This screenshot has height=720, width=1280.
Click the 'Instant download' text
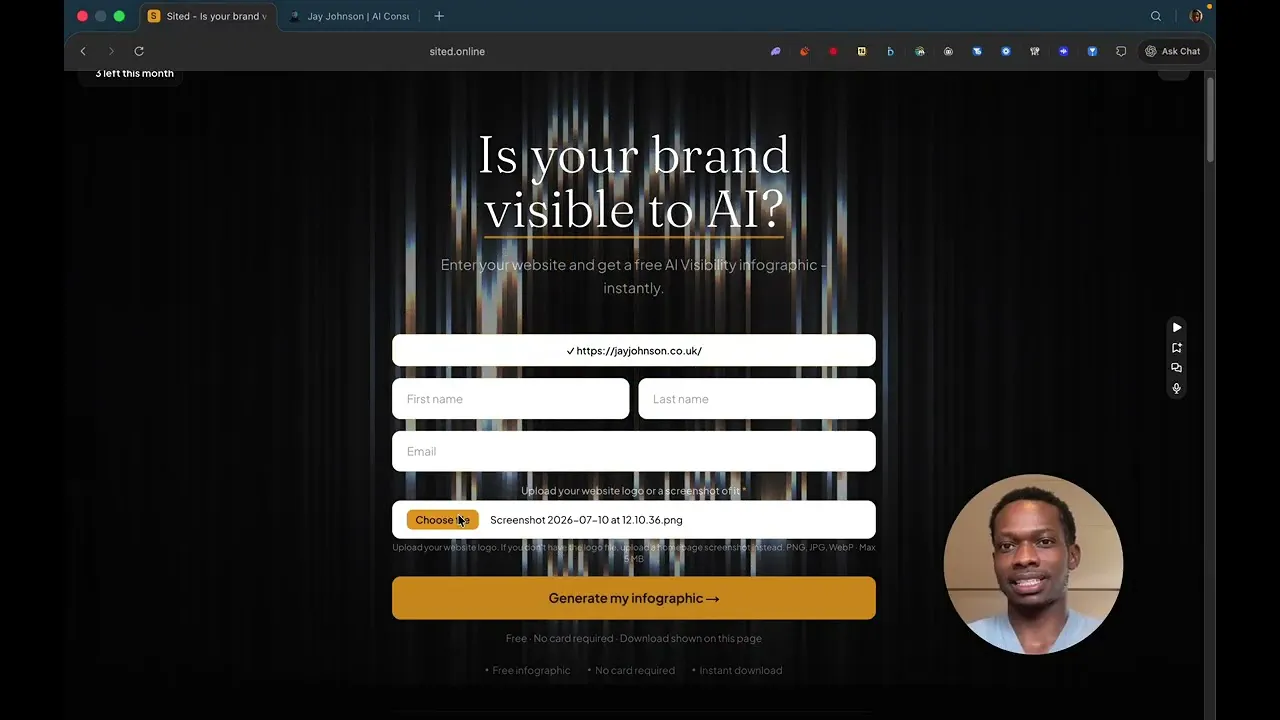[x=741, y=670]
